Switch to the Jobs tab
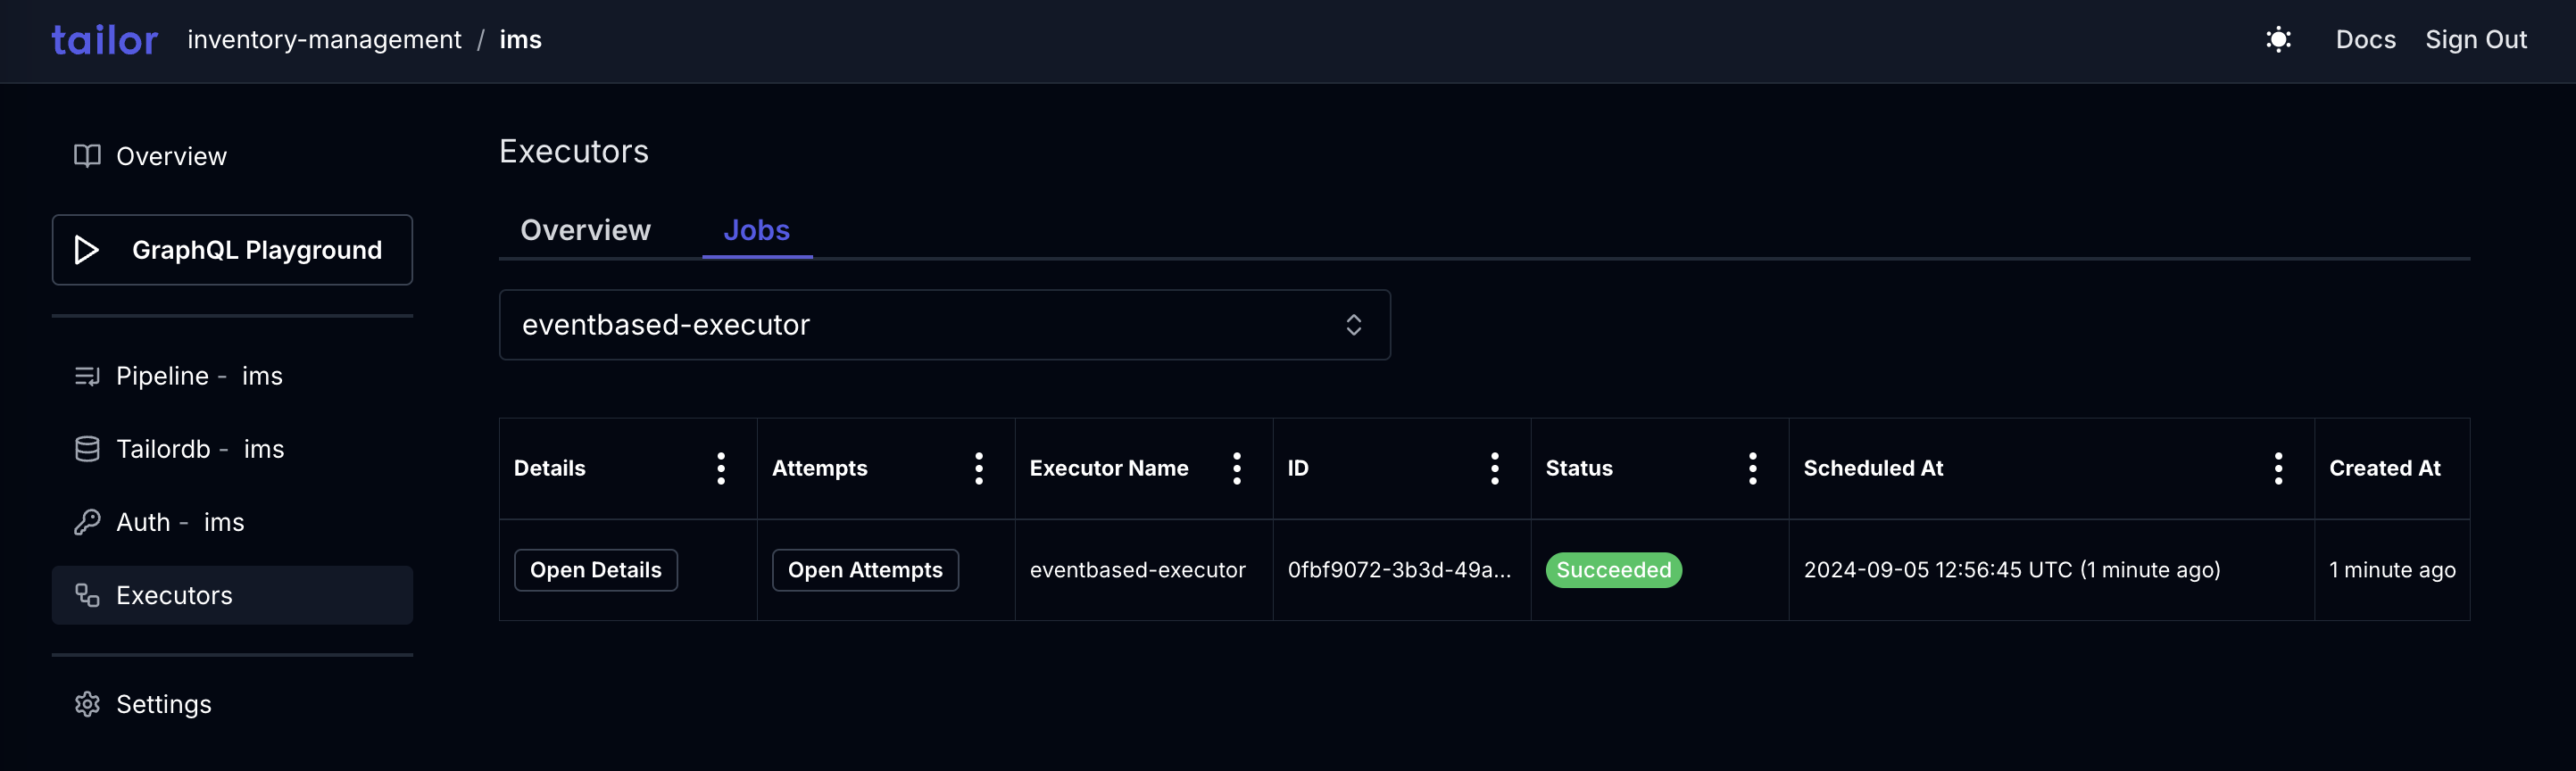Viewport: 2576px width, 771px height. pos(757,230)
